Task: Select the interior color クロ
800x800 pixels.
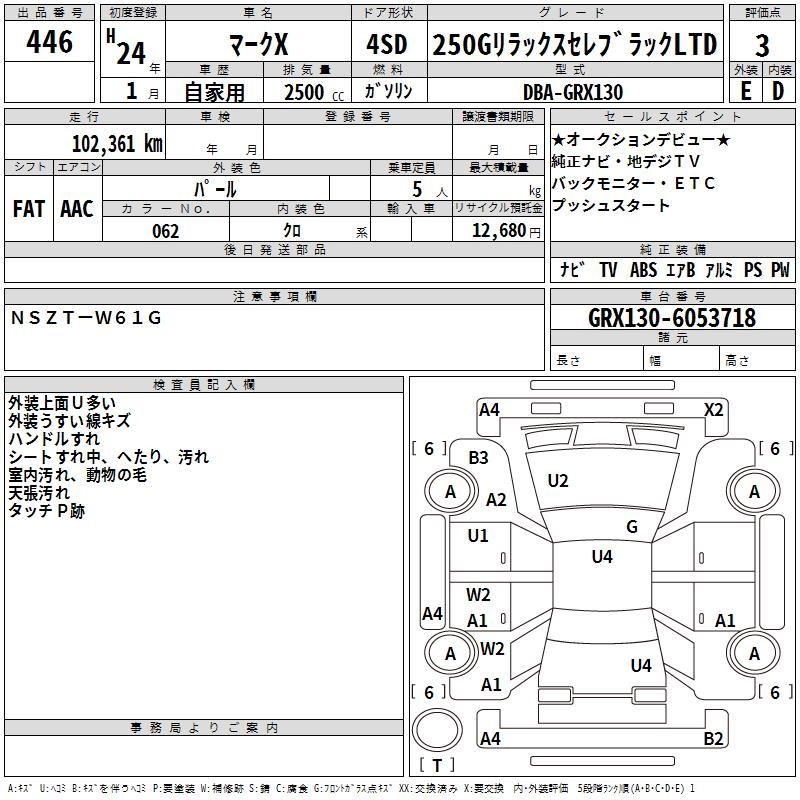Action: click(x=292, y=231)
